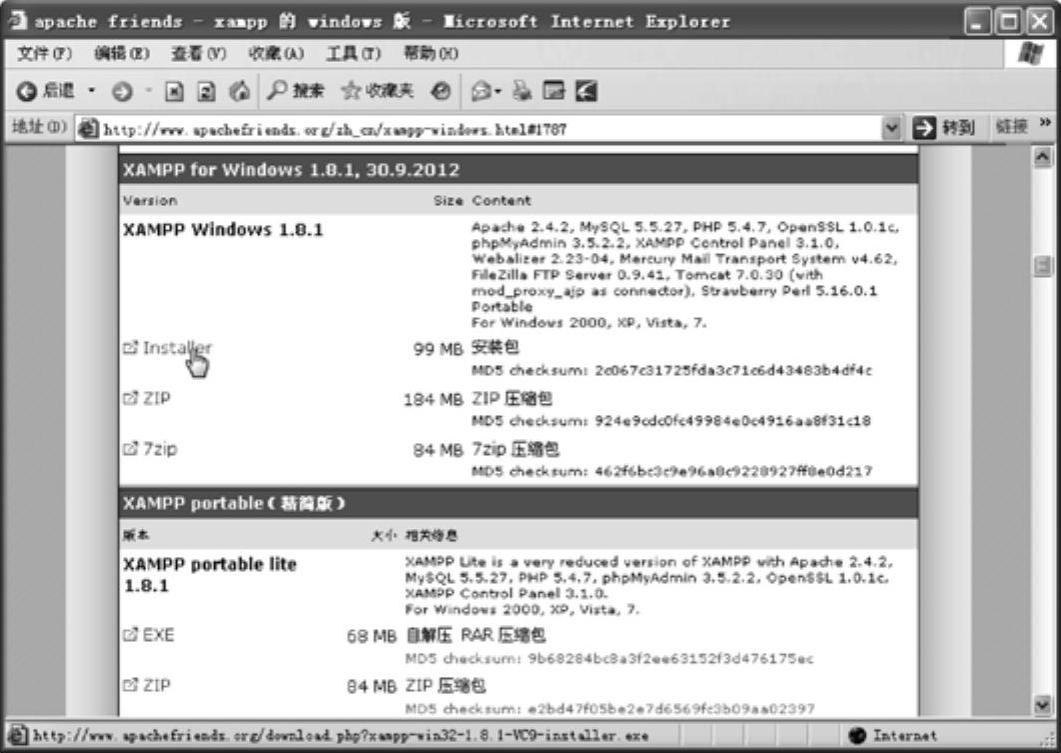
Task: Click the 'Version' column header
Action: (150, 200)
